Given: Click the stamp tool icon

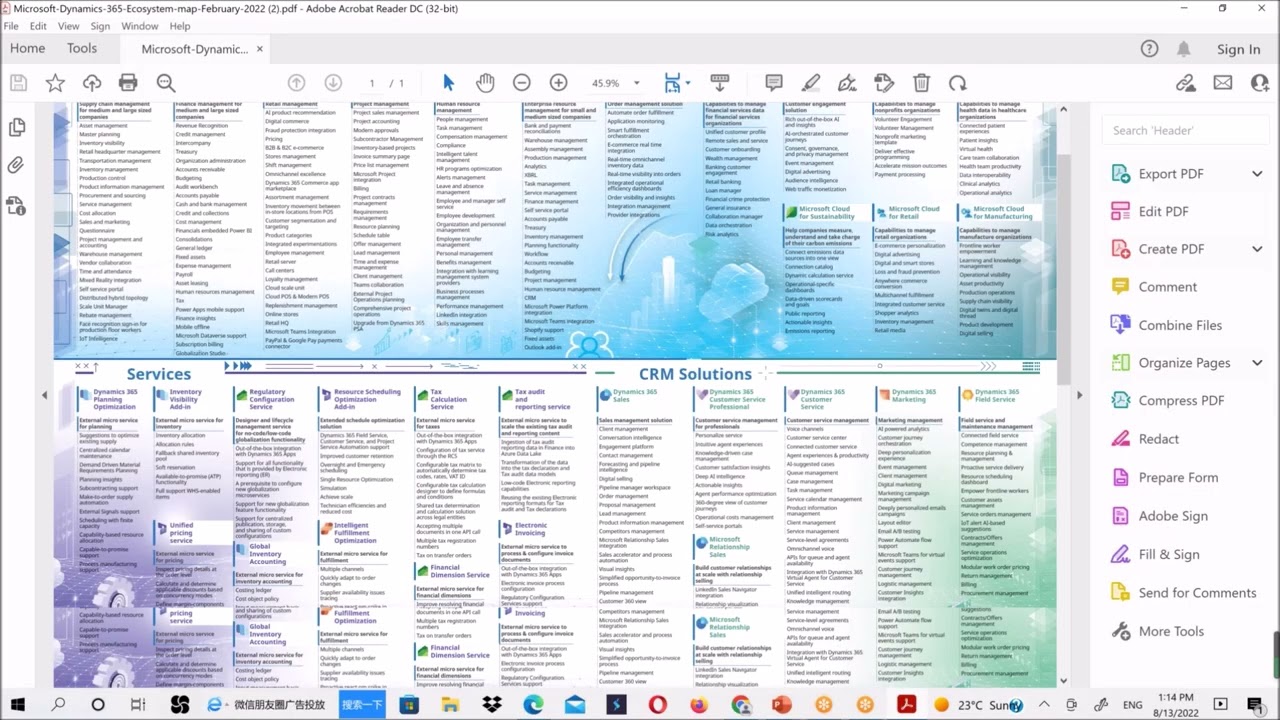Looking at the screenshot, I should [x=884, y=83].
